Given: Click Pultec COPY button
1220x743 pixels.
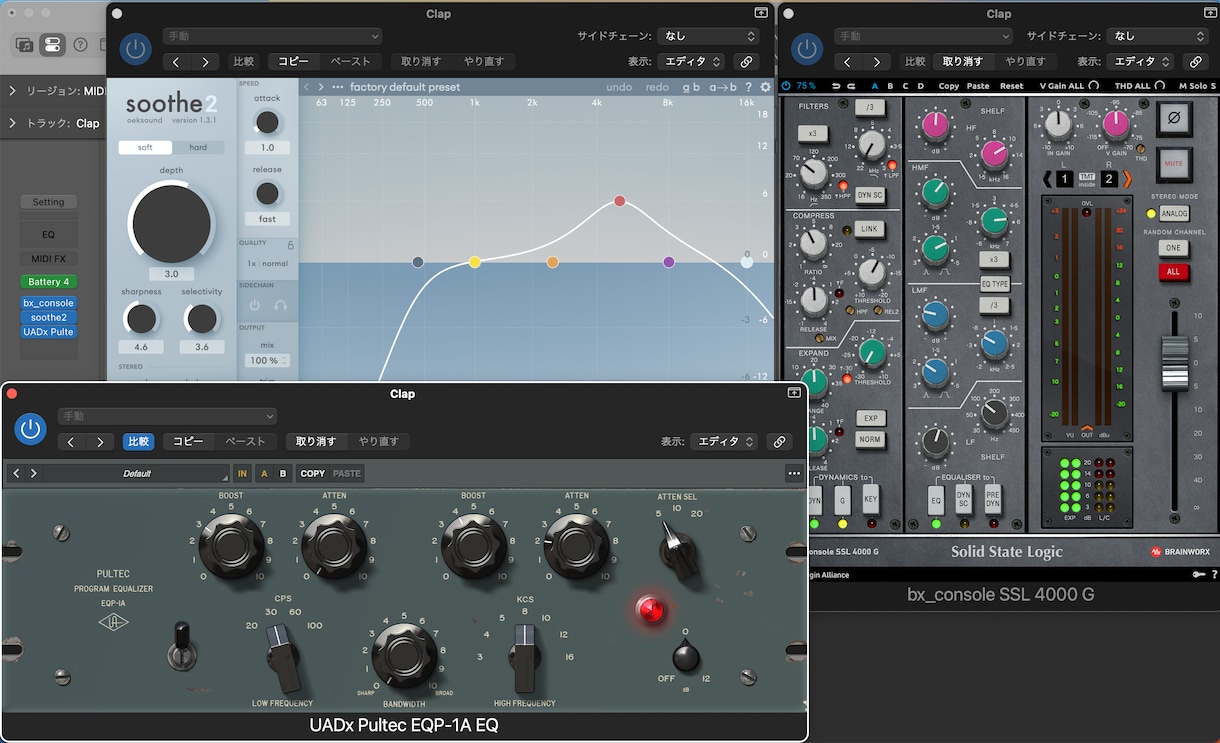Looking at the screenshot, I should coord(313,473).
